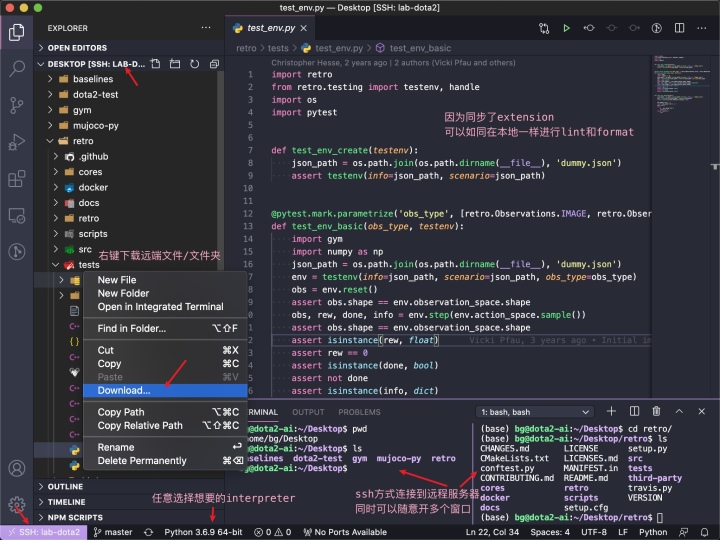Screen dimensions: 720x540
Task: Open the Extensions view
Action: coord(17,178)
